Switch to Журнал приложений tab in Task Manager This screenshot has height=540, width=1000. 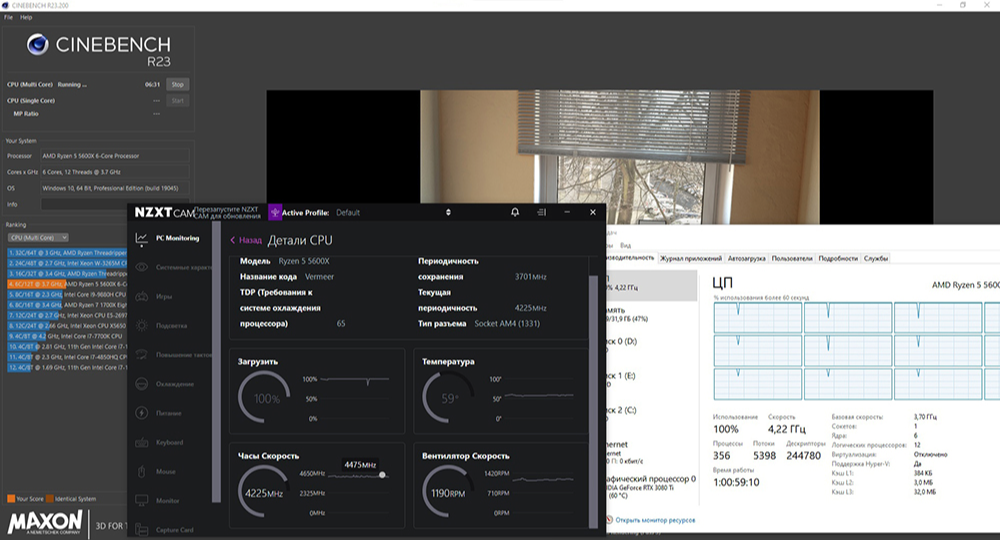[x=691, y=258]
